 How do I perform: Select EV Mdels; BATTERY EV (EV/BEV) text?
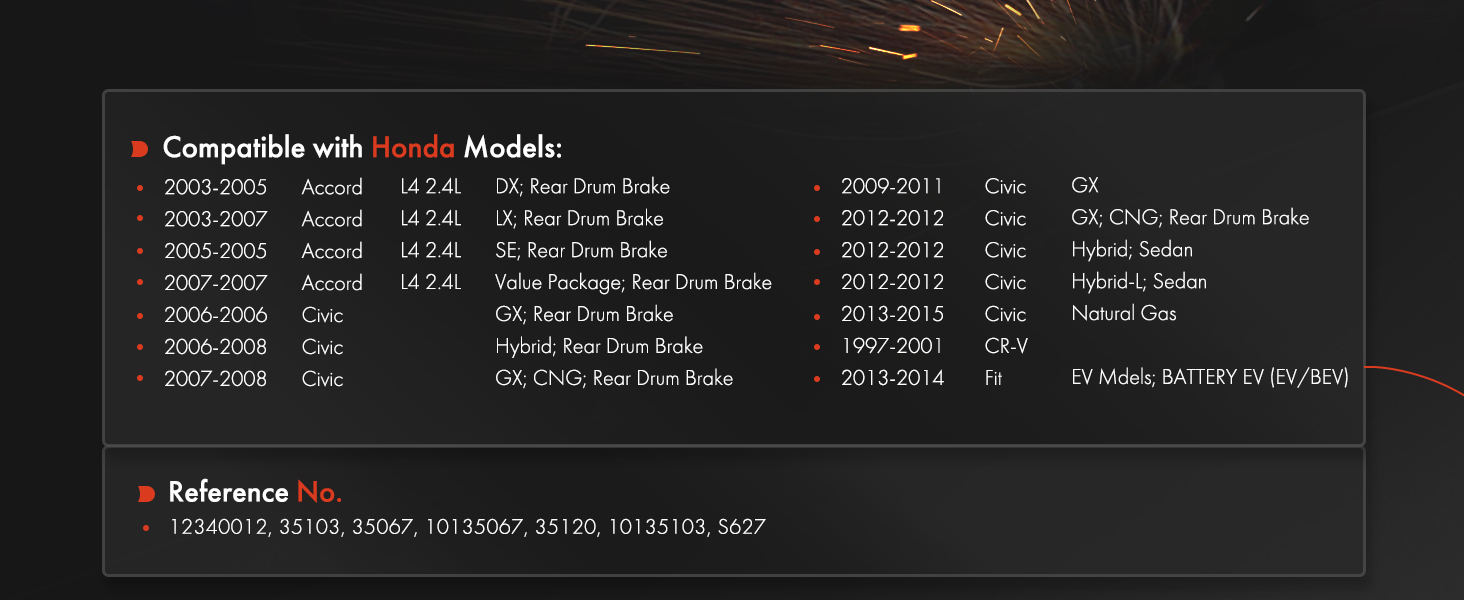(x=1210, y=379)
